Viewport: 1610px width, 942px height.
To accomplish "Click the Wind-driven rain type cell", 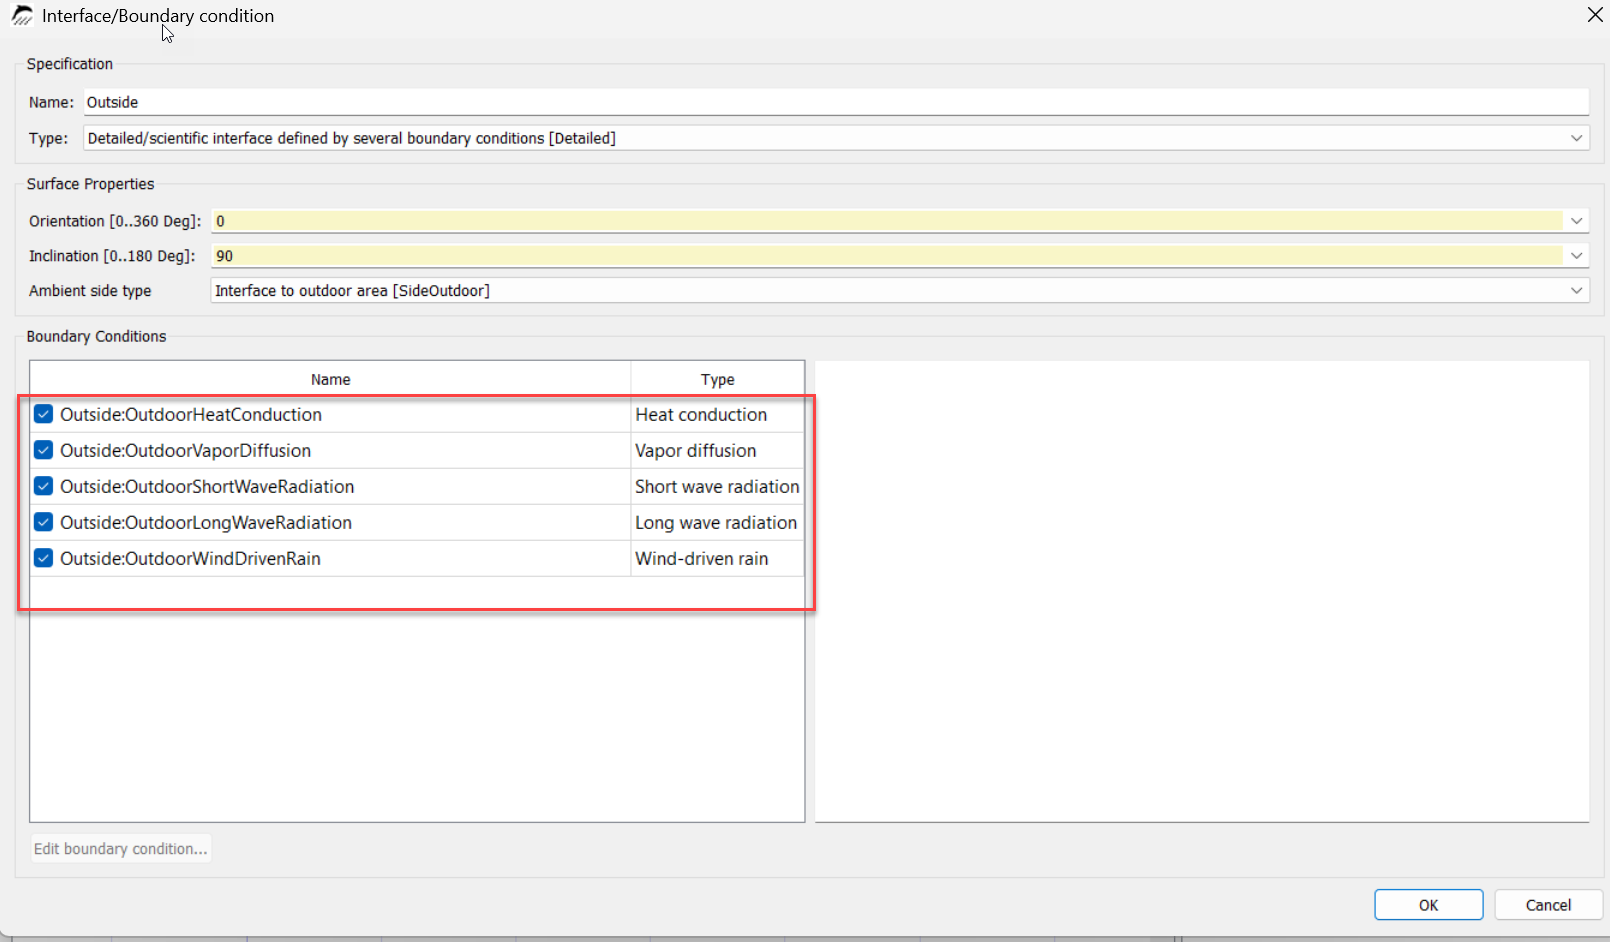I will point(717,558).
